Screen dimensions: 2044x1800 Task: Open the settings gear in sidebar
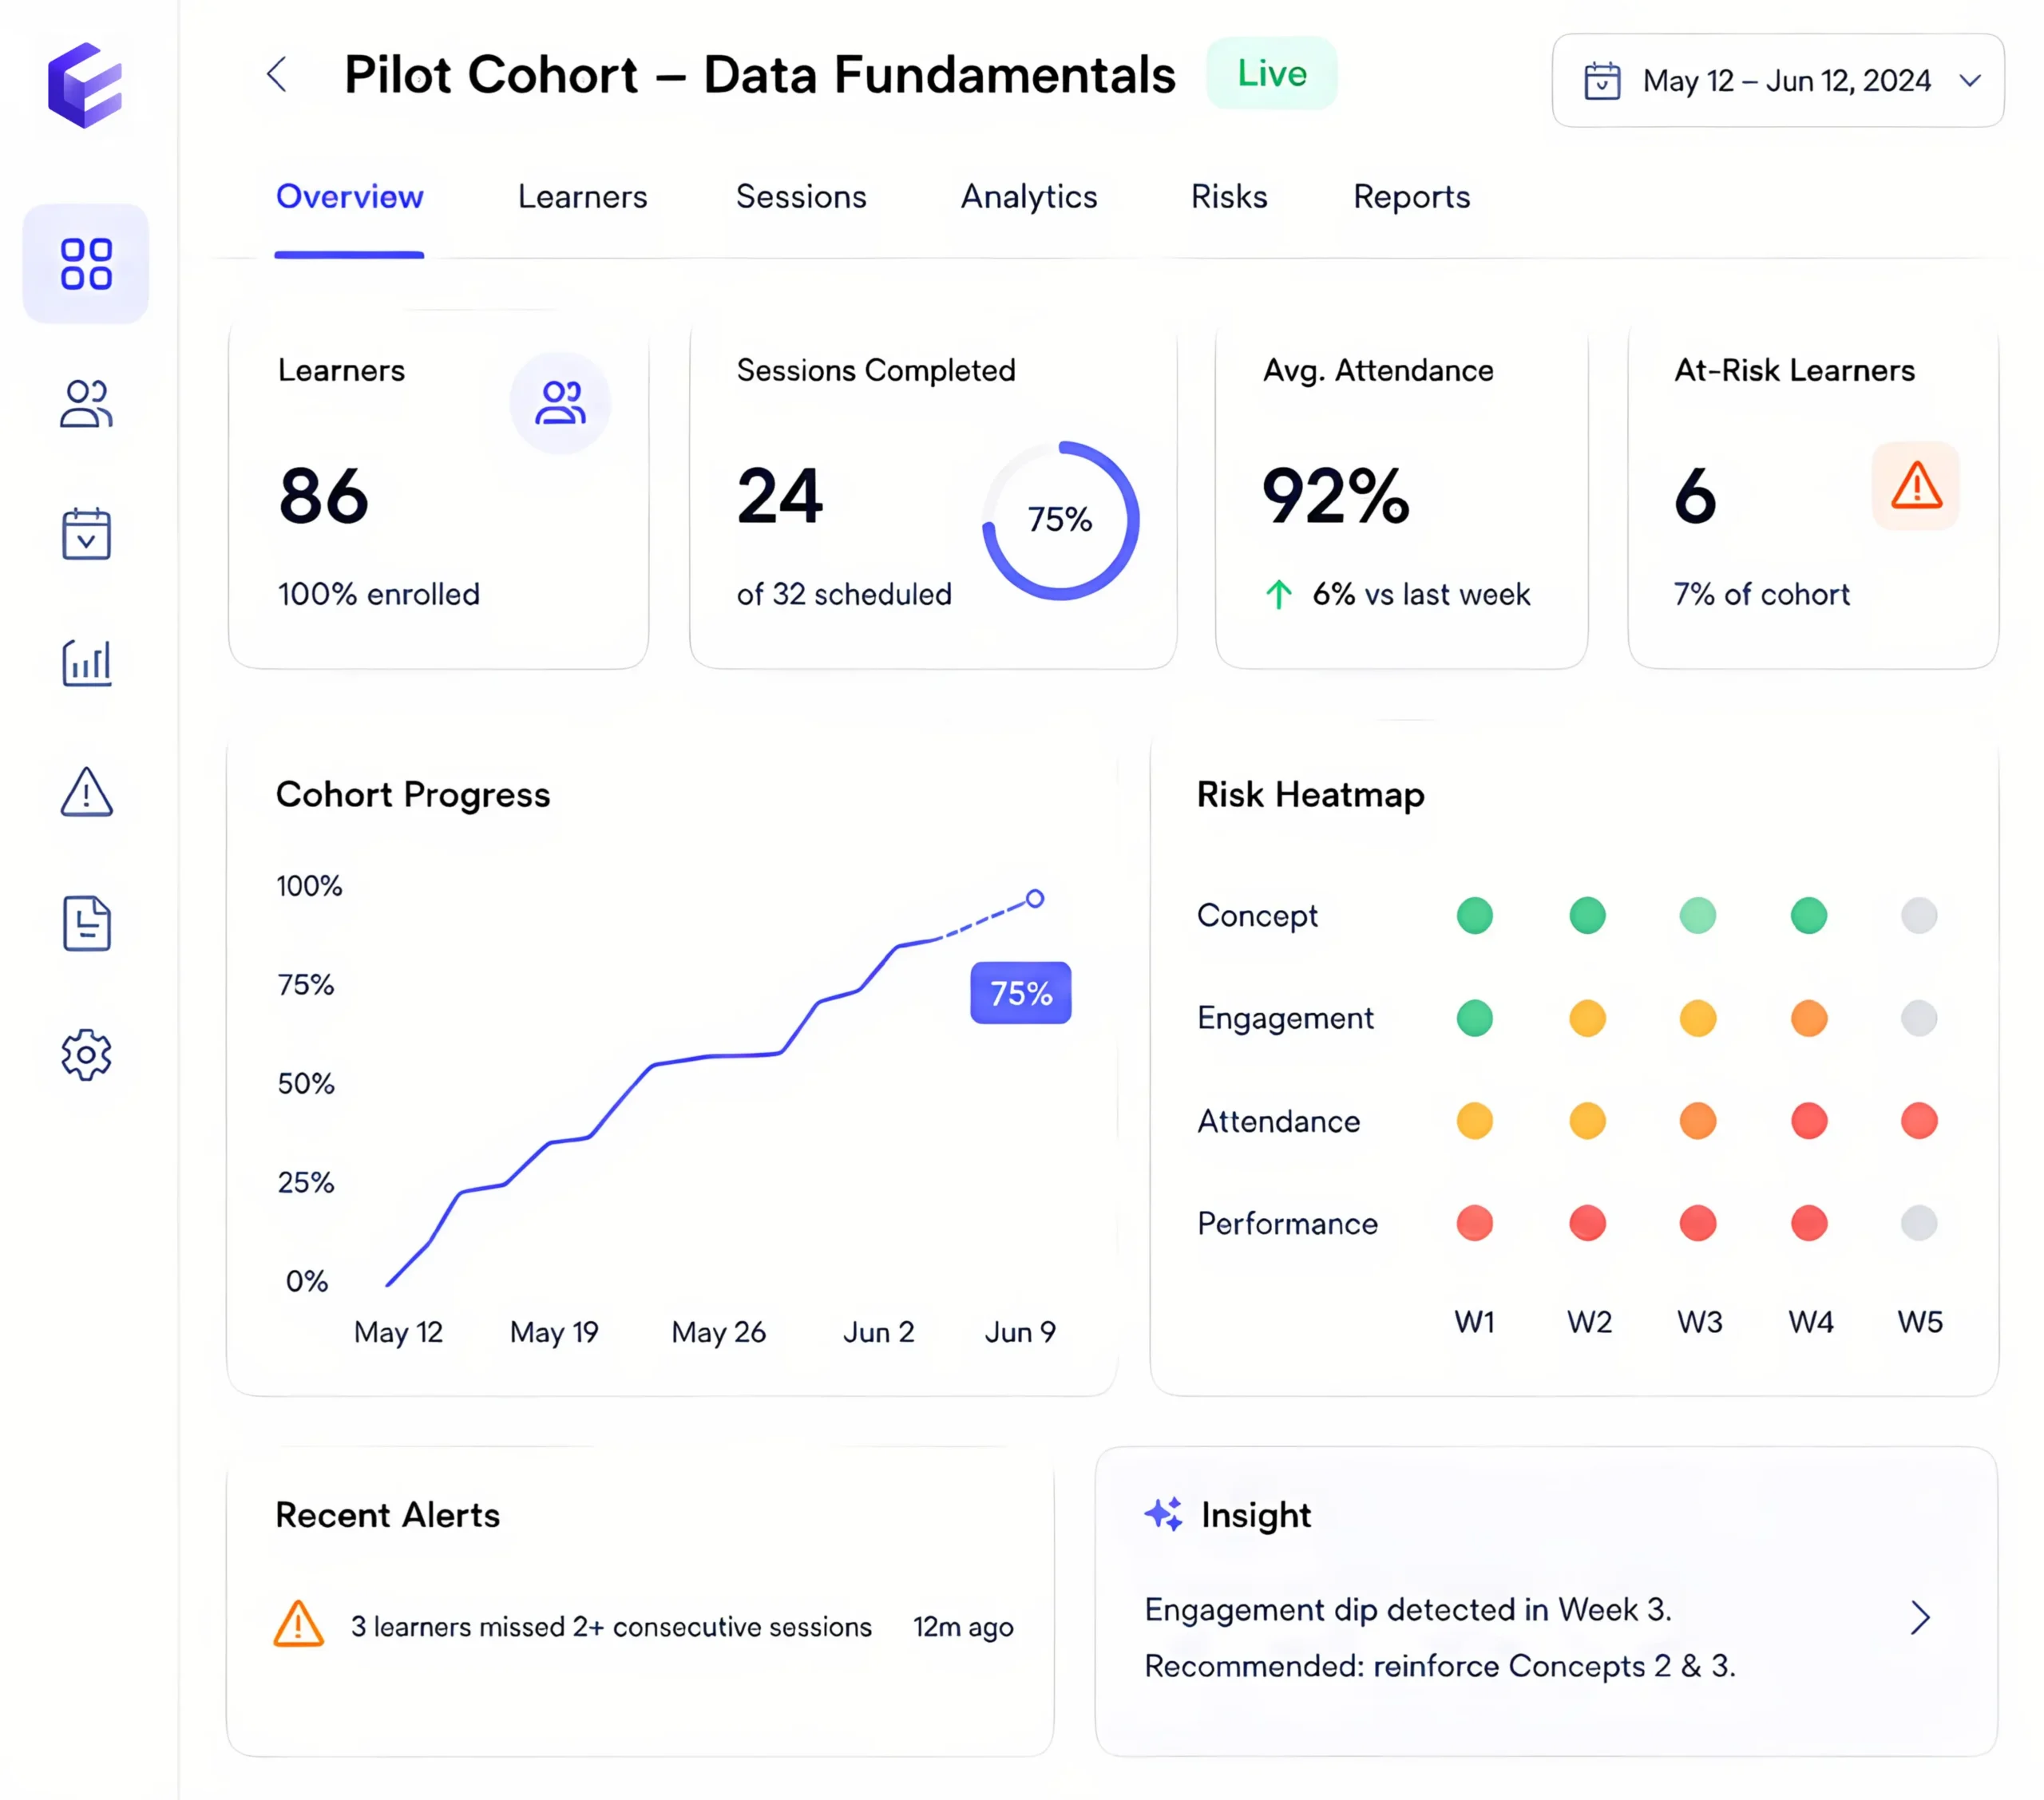tap(86, 1054)
